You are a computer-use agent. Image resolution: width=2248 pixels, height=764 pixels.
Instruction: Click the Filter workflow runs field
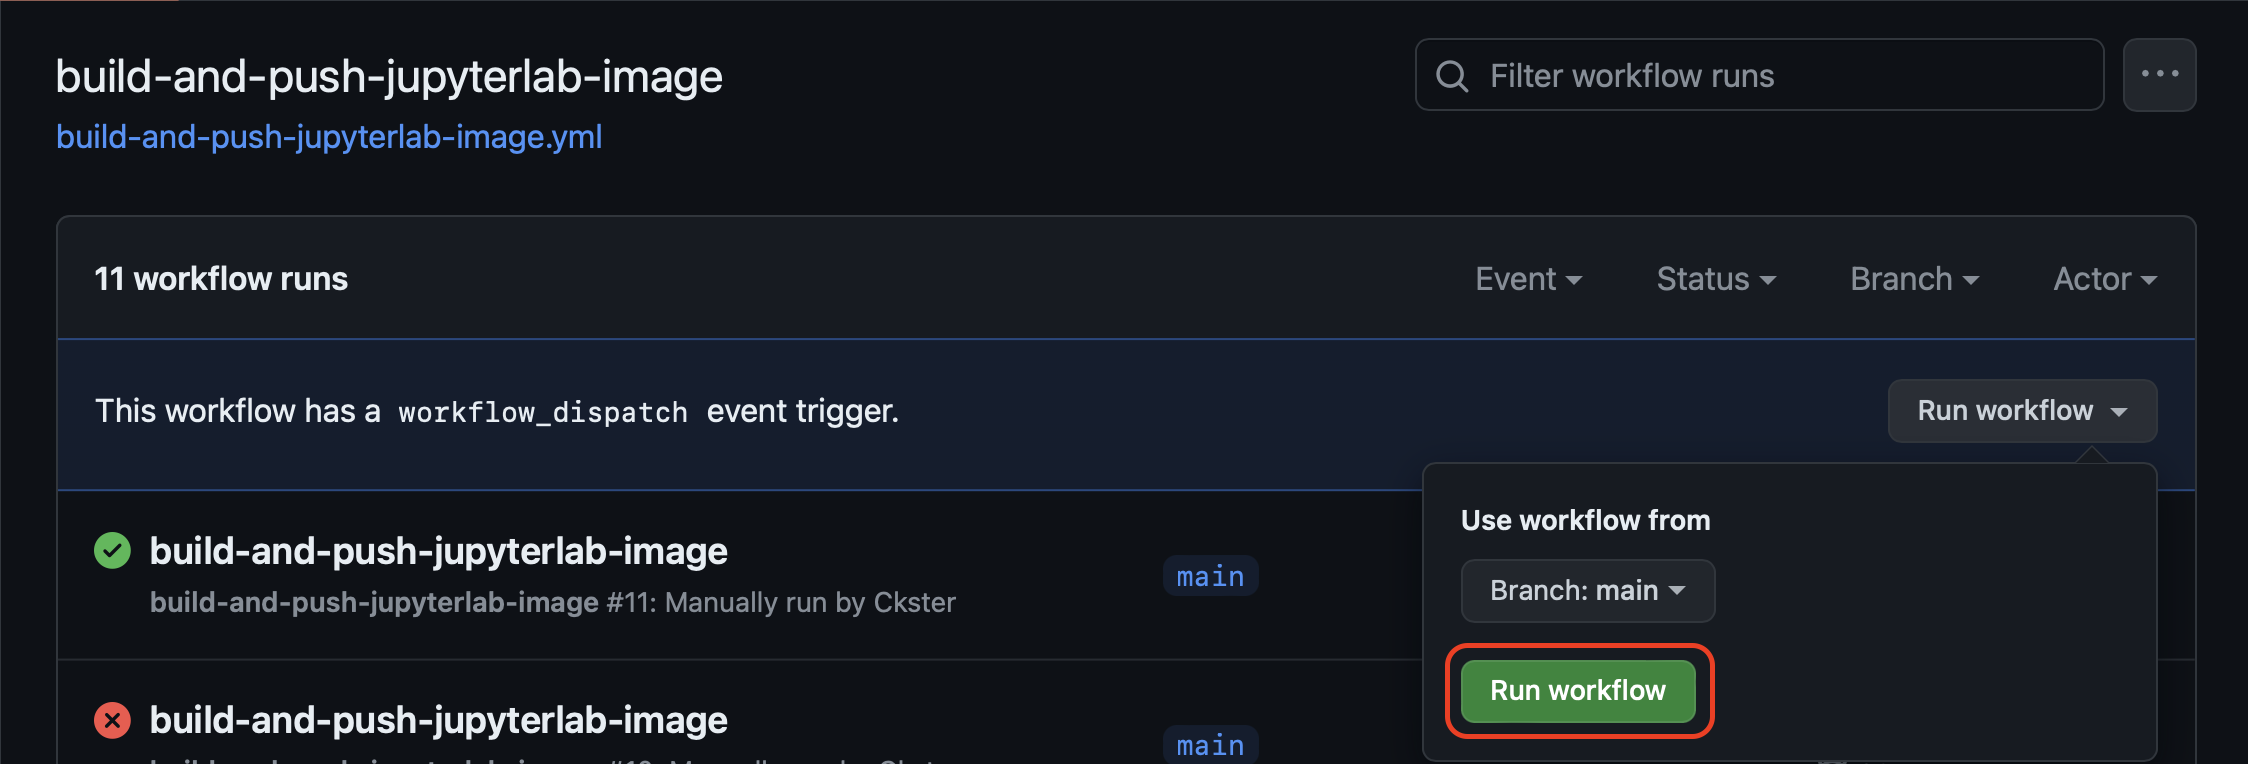[1760, 74]
